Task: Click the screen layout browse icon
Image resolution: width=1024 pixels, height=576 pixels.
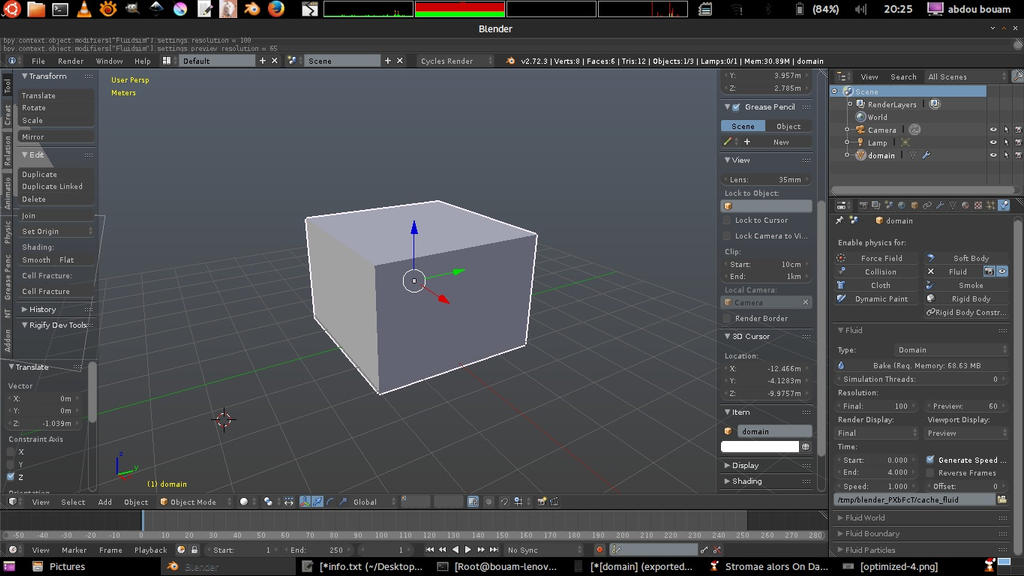Action: point(167,61)
